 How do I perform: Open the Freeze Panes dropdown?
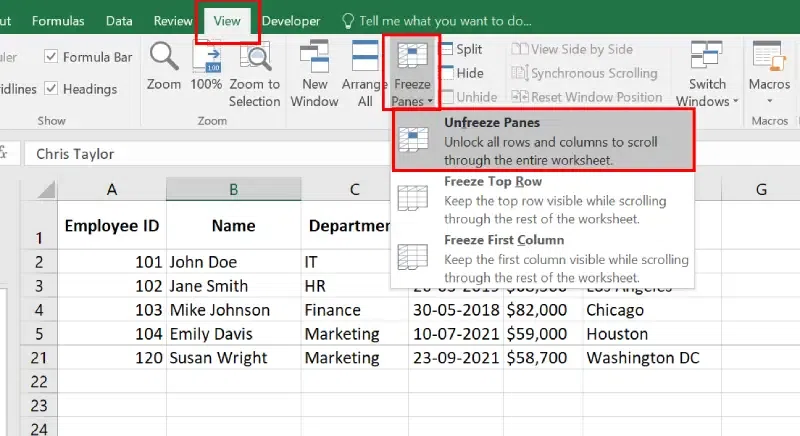(412, 75)
